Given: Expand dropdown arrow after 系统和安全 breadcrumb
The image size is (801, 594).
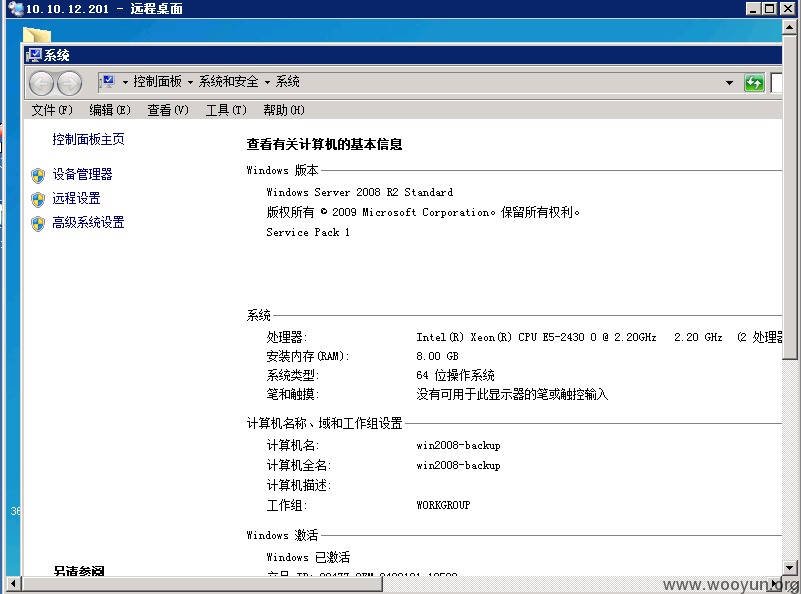Looking at the screenshot, I should pyautogui.click(x=267, y=82).
